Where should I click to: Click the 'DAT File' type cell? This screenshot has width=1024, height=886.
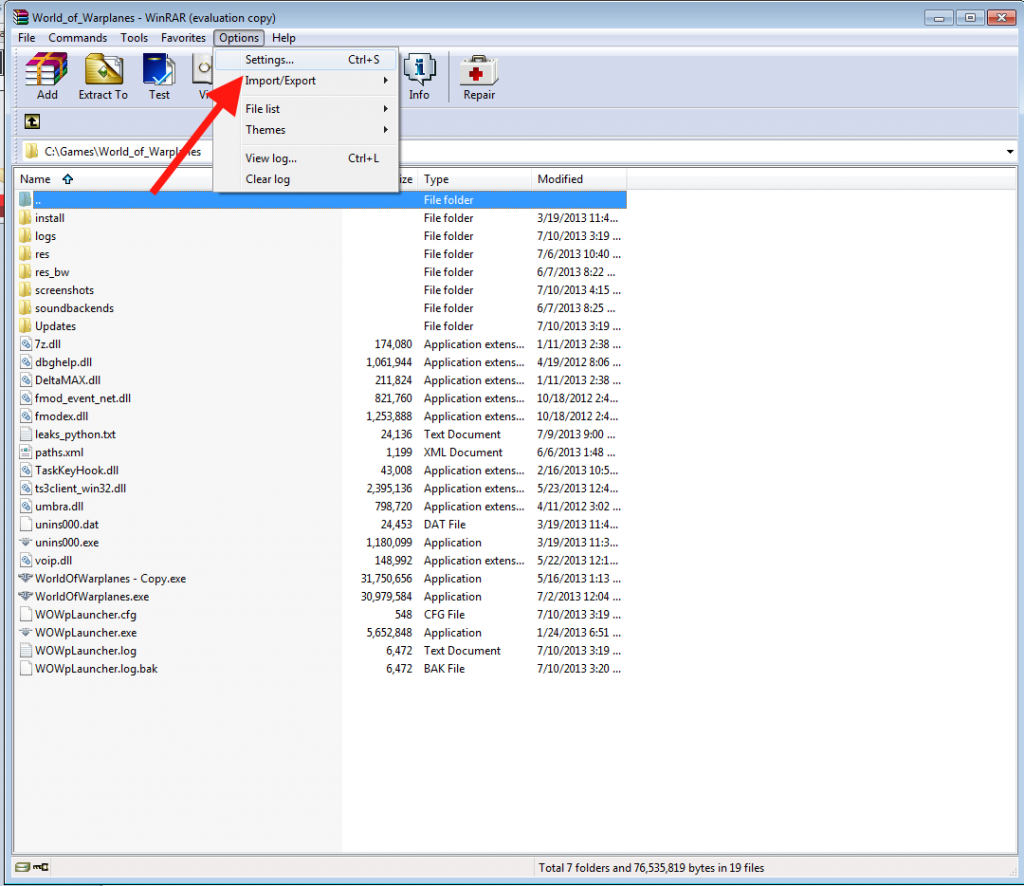tap(445, 524)
